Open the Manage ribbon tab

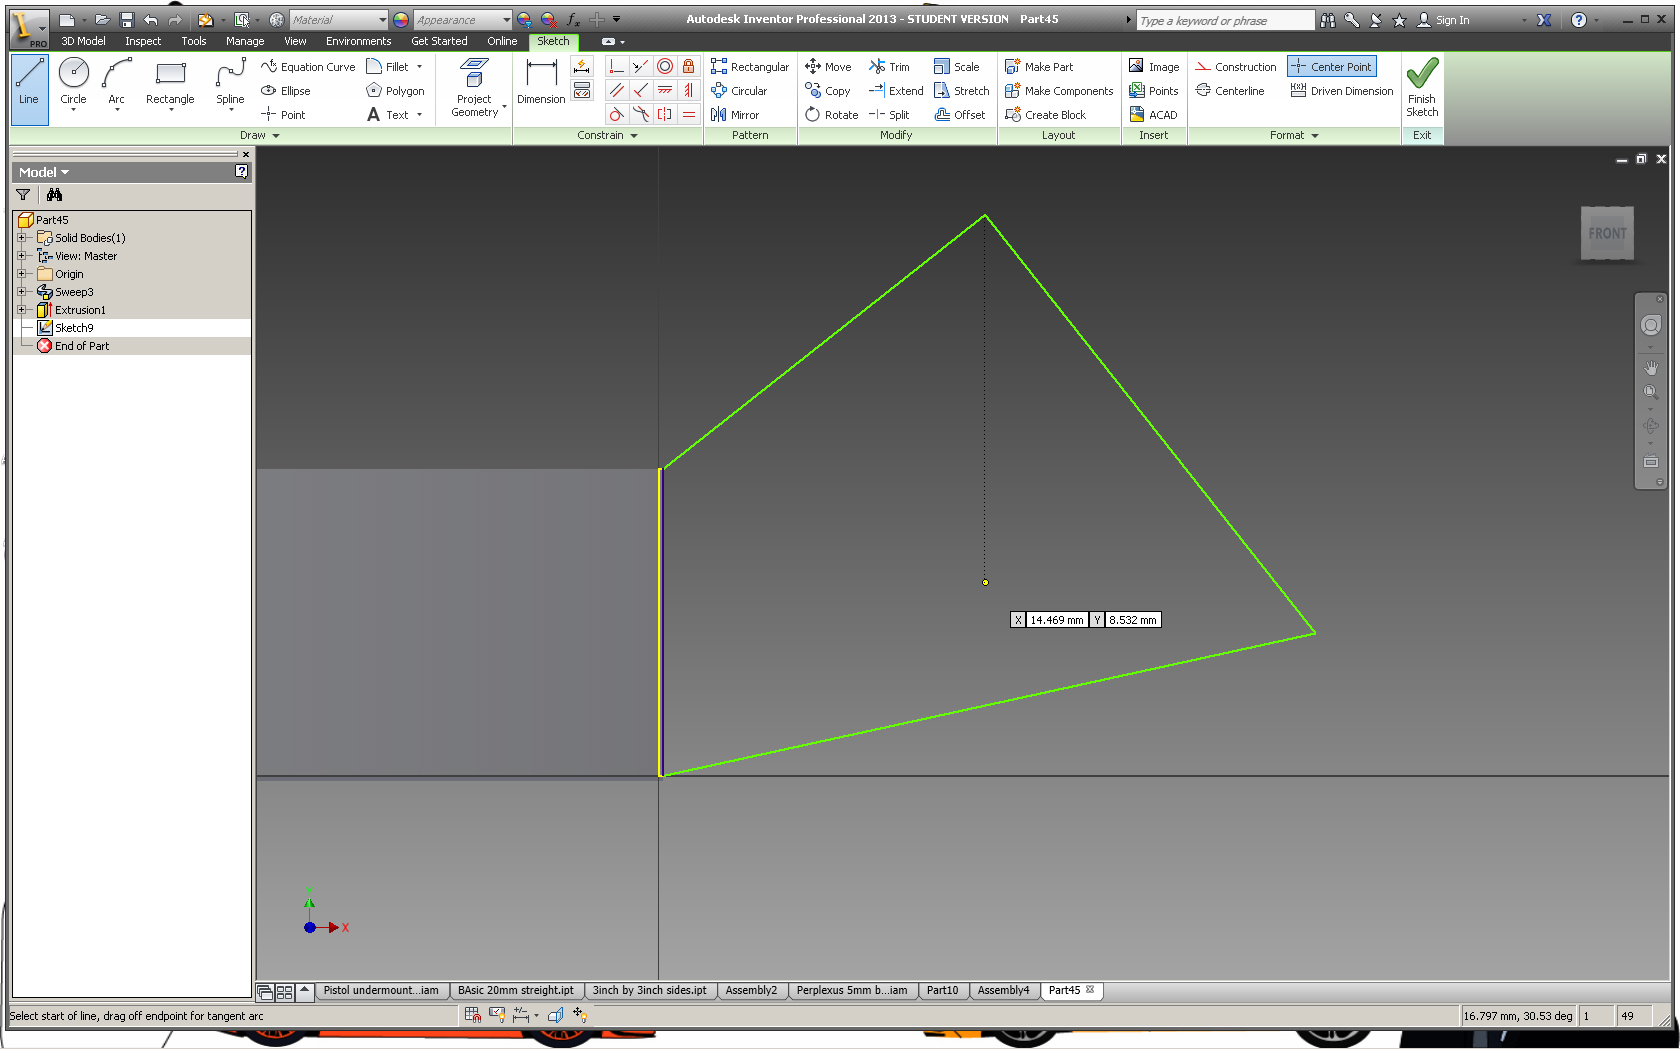point(245,41)
